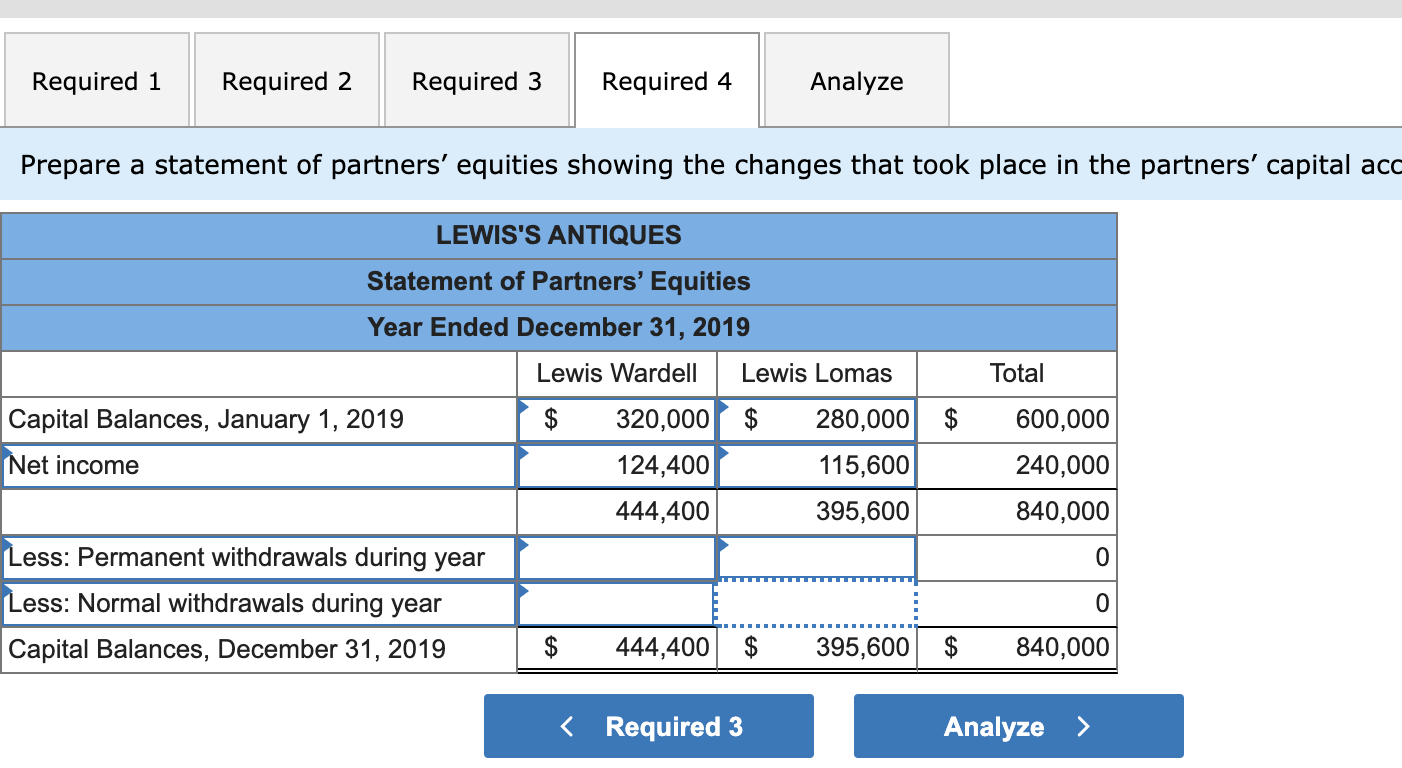Select the Required 3 tab
Image resolution: width=1402 pixels, height=768 pixels.
477,81
